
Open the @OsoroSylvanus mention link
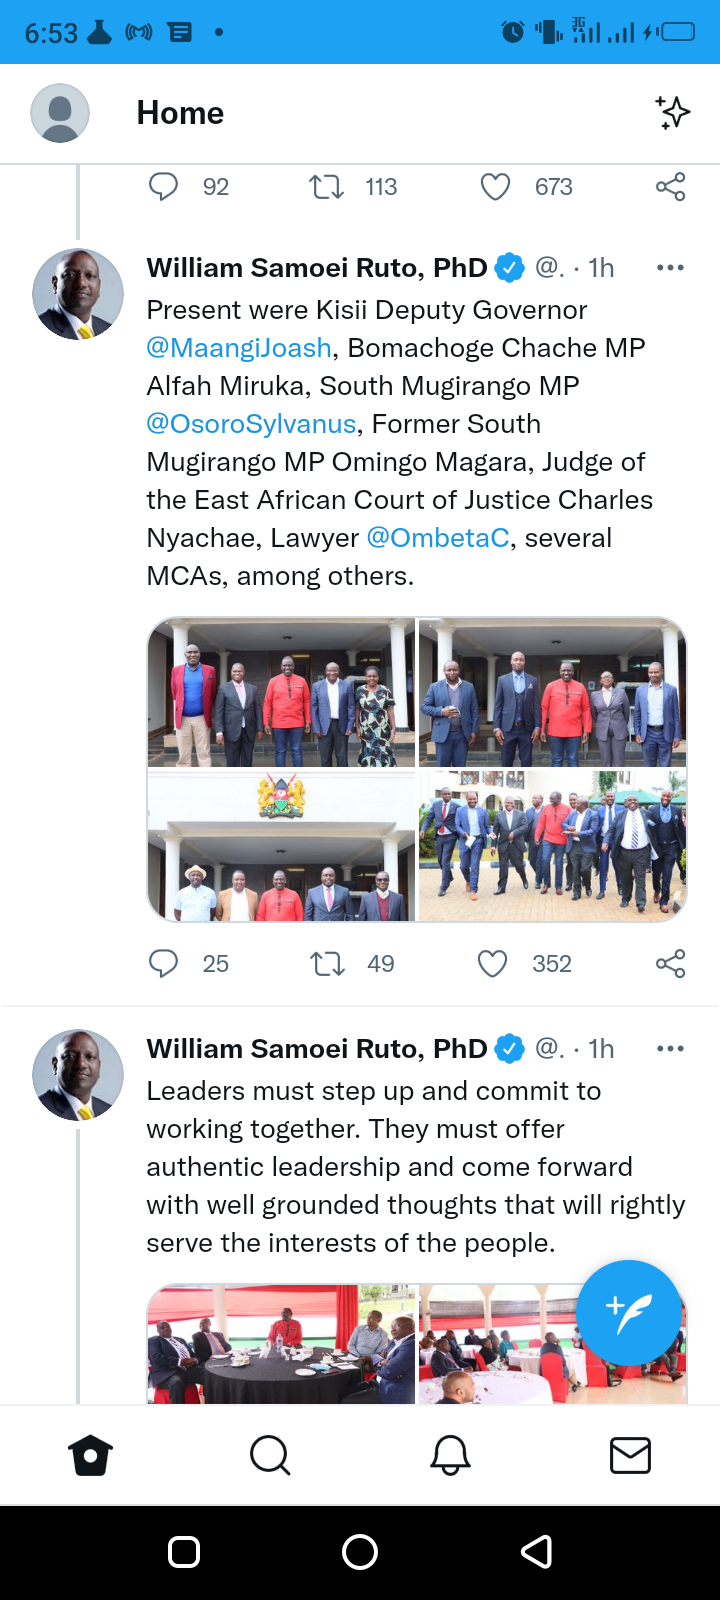pyautogui.click(x=251, y=424)
